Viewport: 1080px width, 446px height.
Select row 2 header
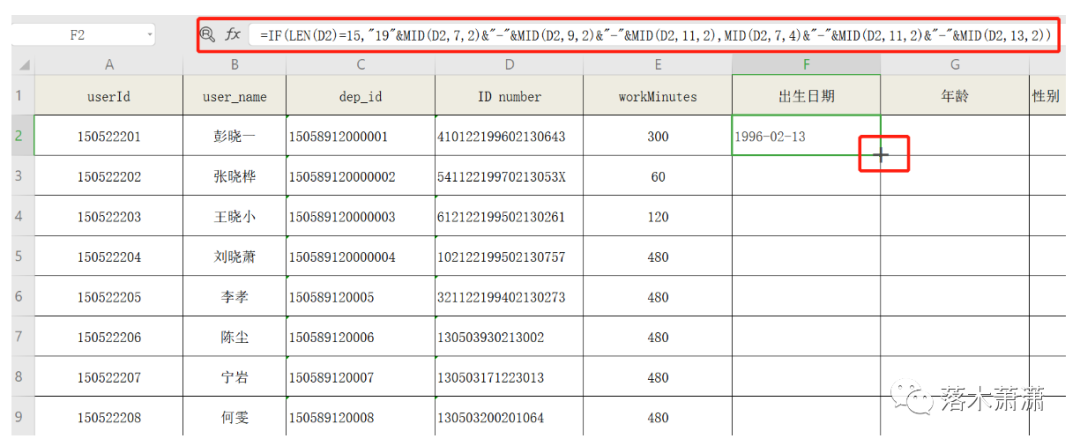pyautogui.click(x=23, y=136)
